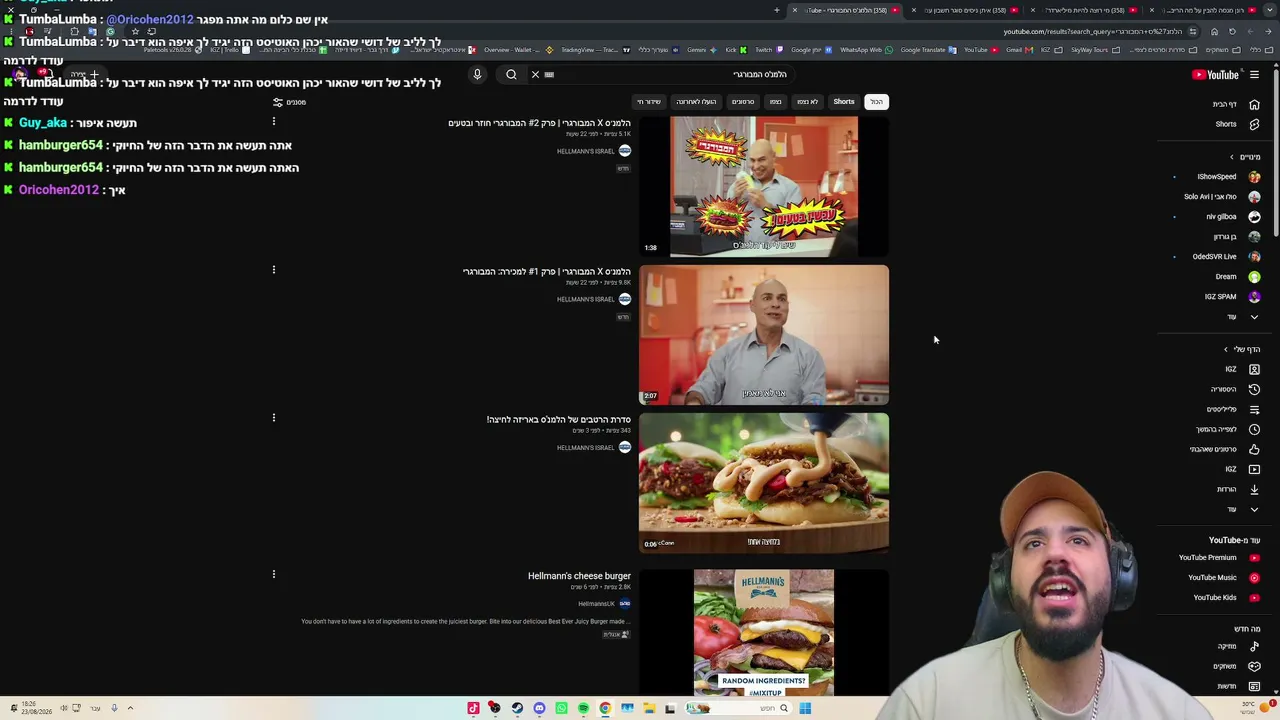Open the Windows Start button
This screenshot has height=720, width=1280.
coord(805,708)
